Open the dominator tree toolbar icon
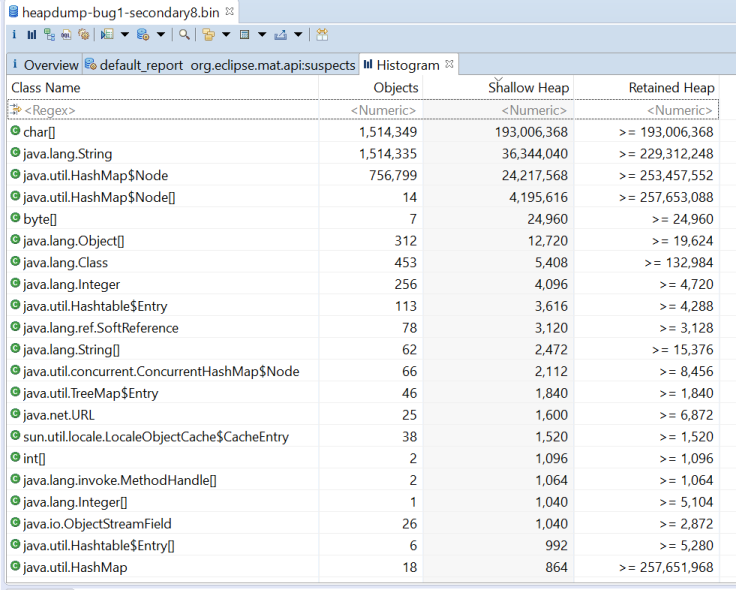The height and width of the screenshot is (590, 736). coord(49,34)
